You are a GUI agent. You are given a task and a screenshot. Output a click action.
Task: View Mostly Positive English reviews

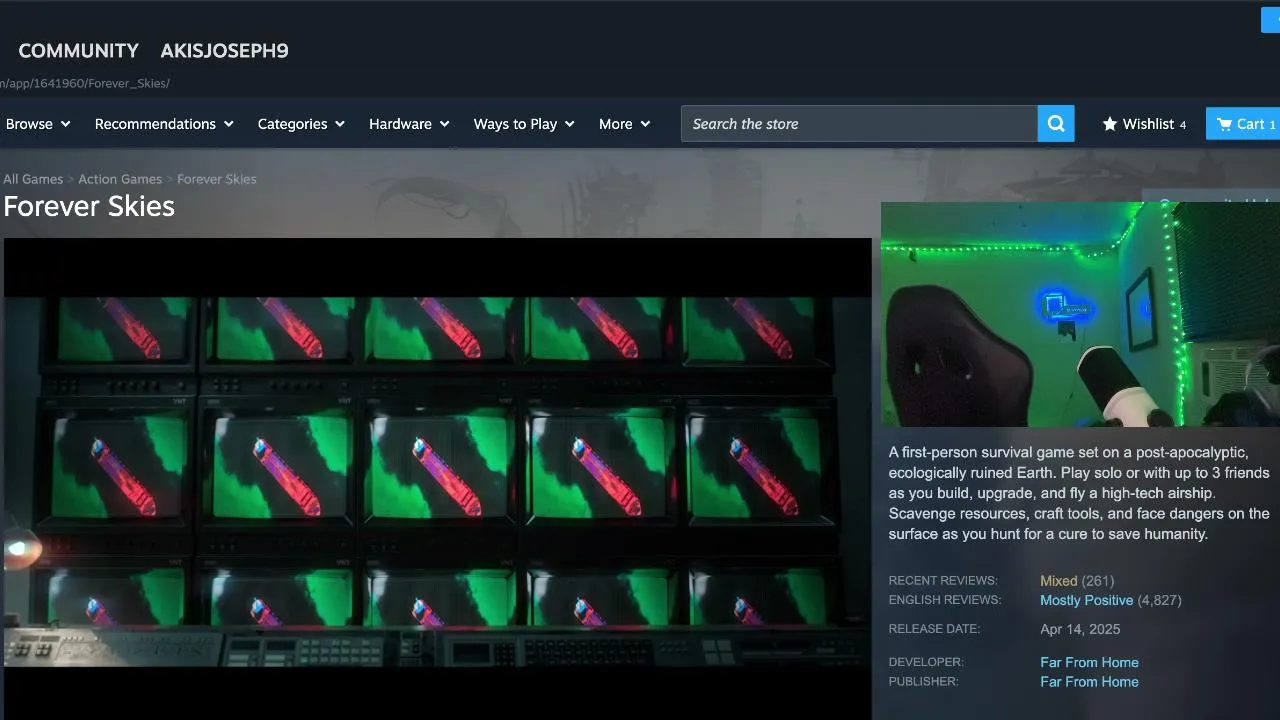[1086, 600]
